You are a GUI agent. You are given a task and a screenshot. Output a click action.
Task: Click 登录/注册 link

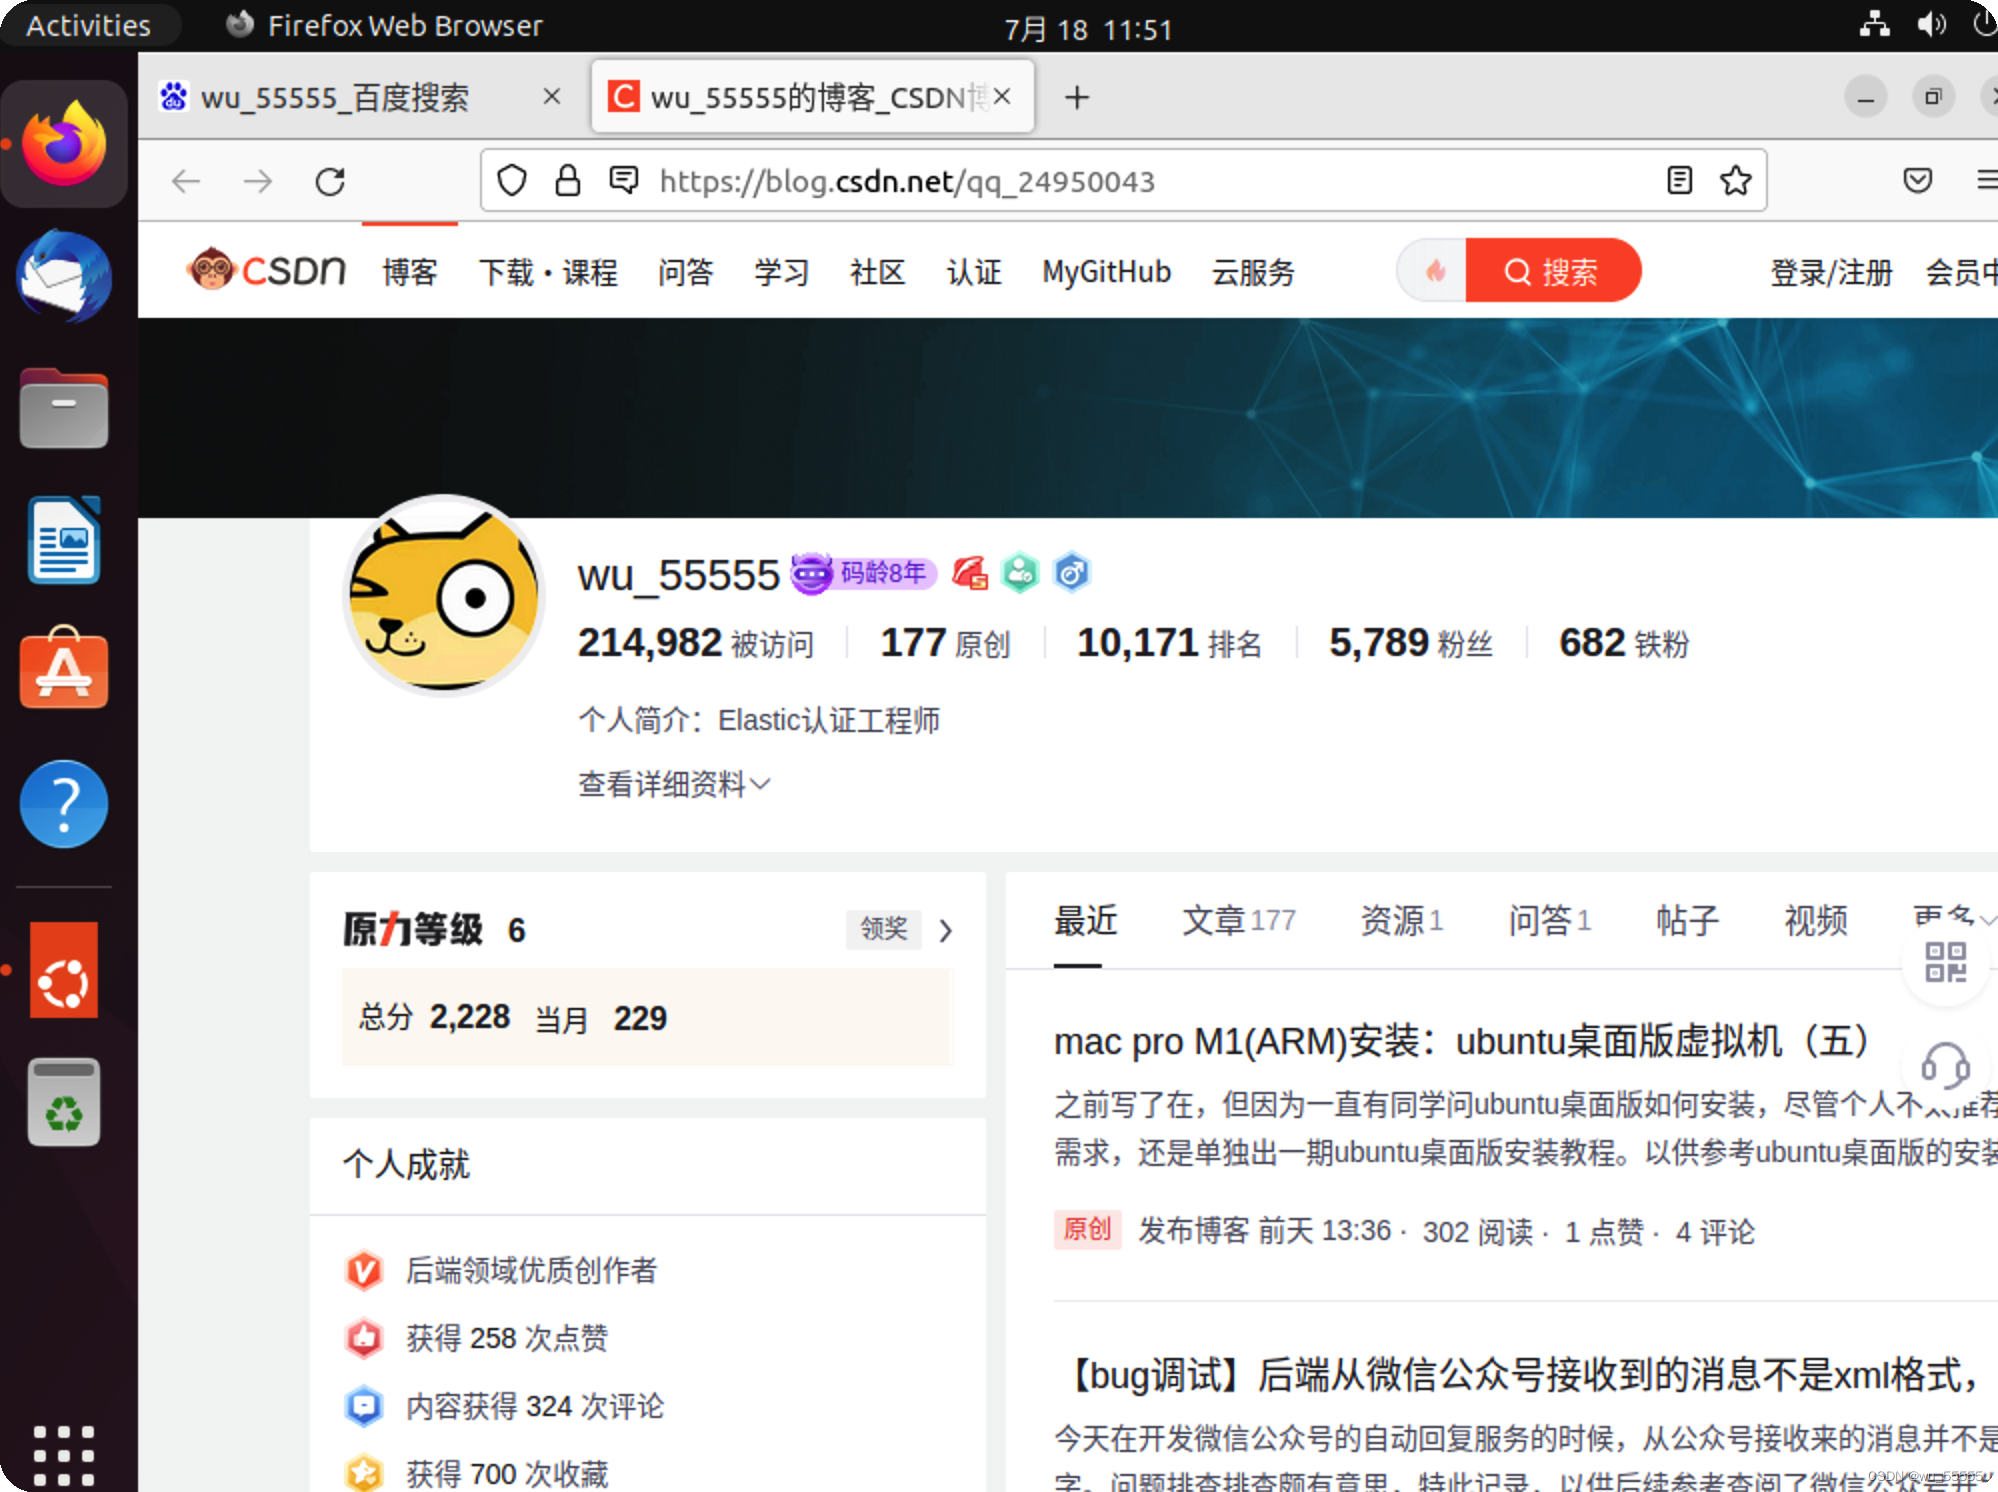(1832, 271)
